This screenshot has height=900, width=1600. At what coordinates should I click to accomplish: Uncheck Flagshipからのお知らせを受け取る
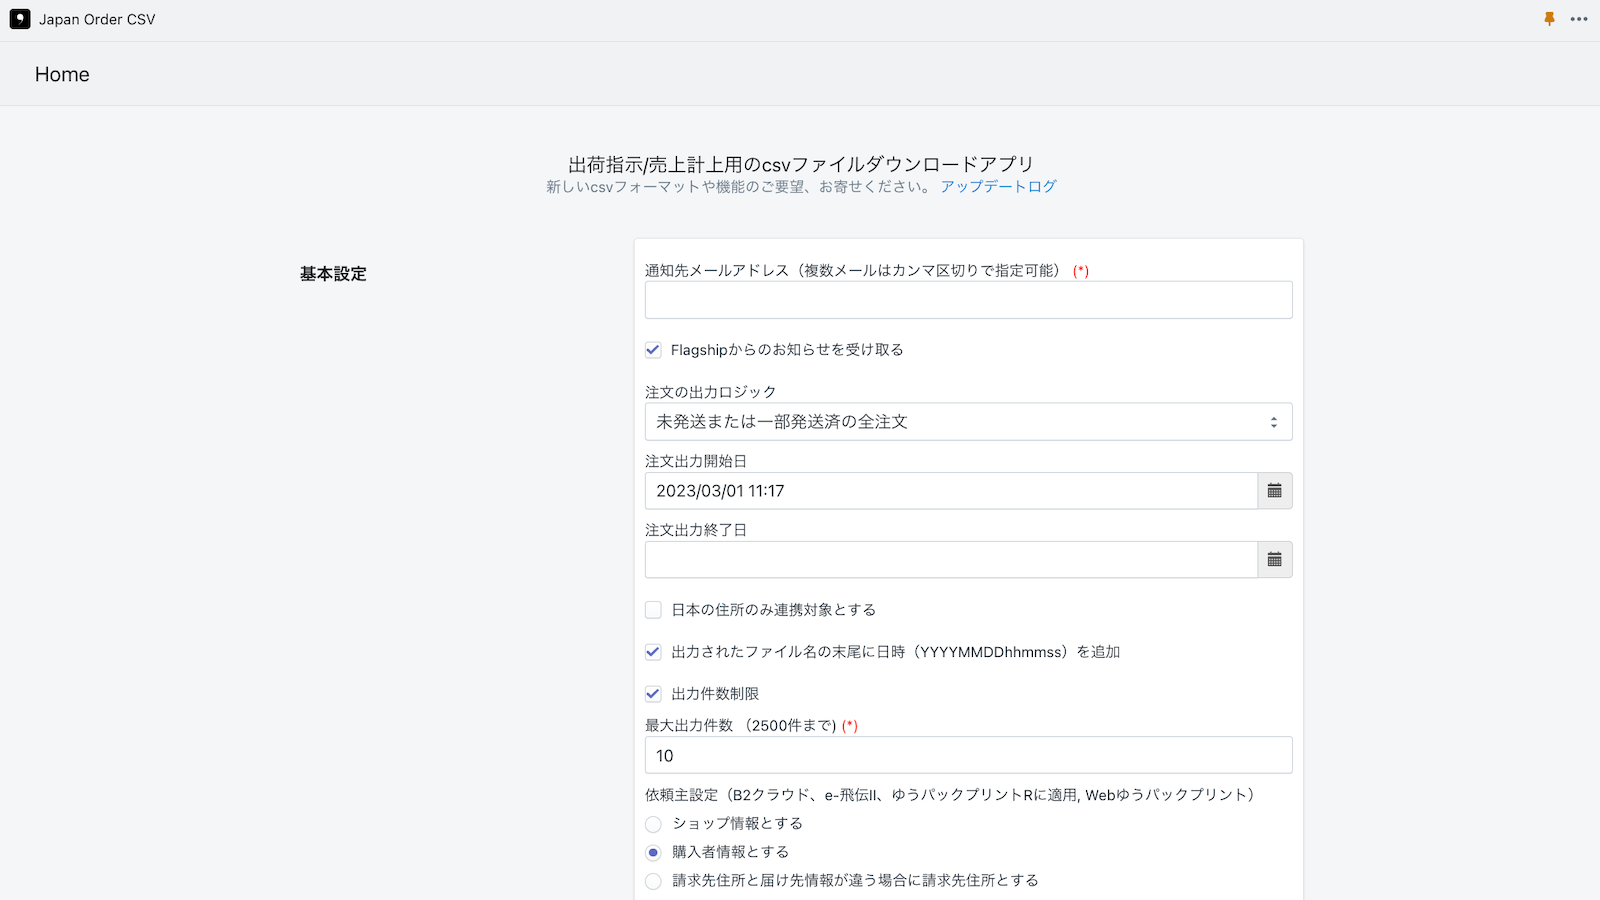(653, 350)
